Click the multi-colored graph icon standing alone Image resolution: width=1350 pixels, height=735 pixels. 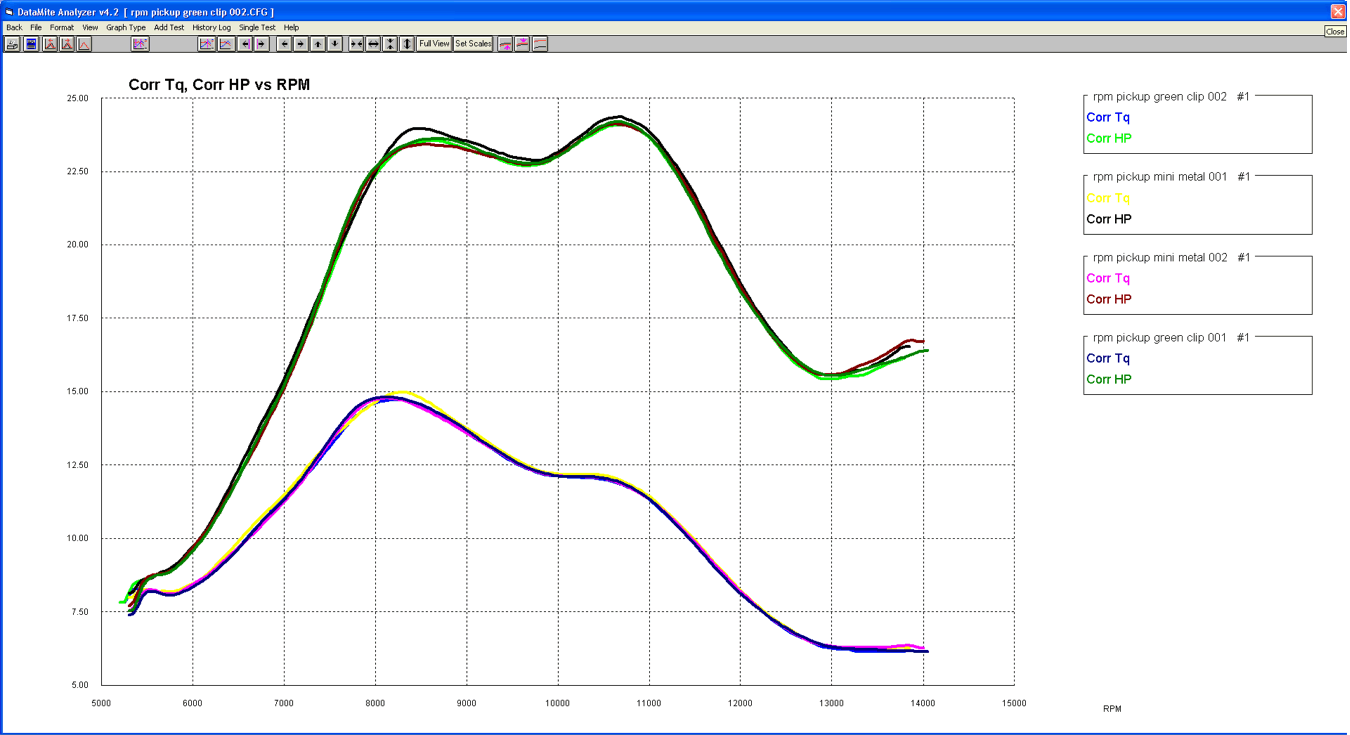[140, 44]
